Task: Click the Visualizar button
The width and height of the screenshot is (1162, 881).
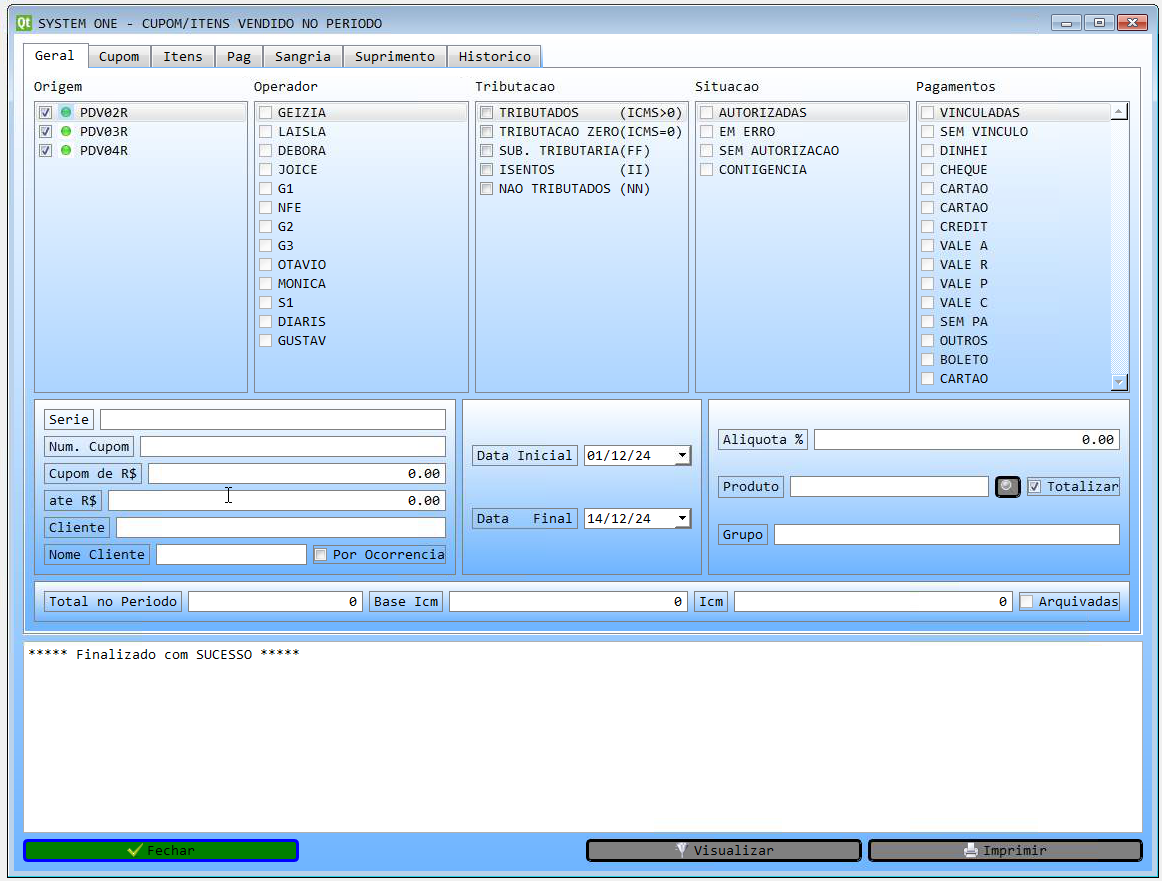Action: (x=723, y=851)
